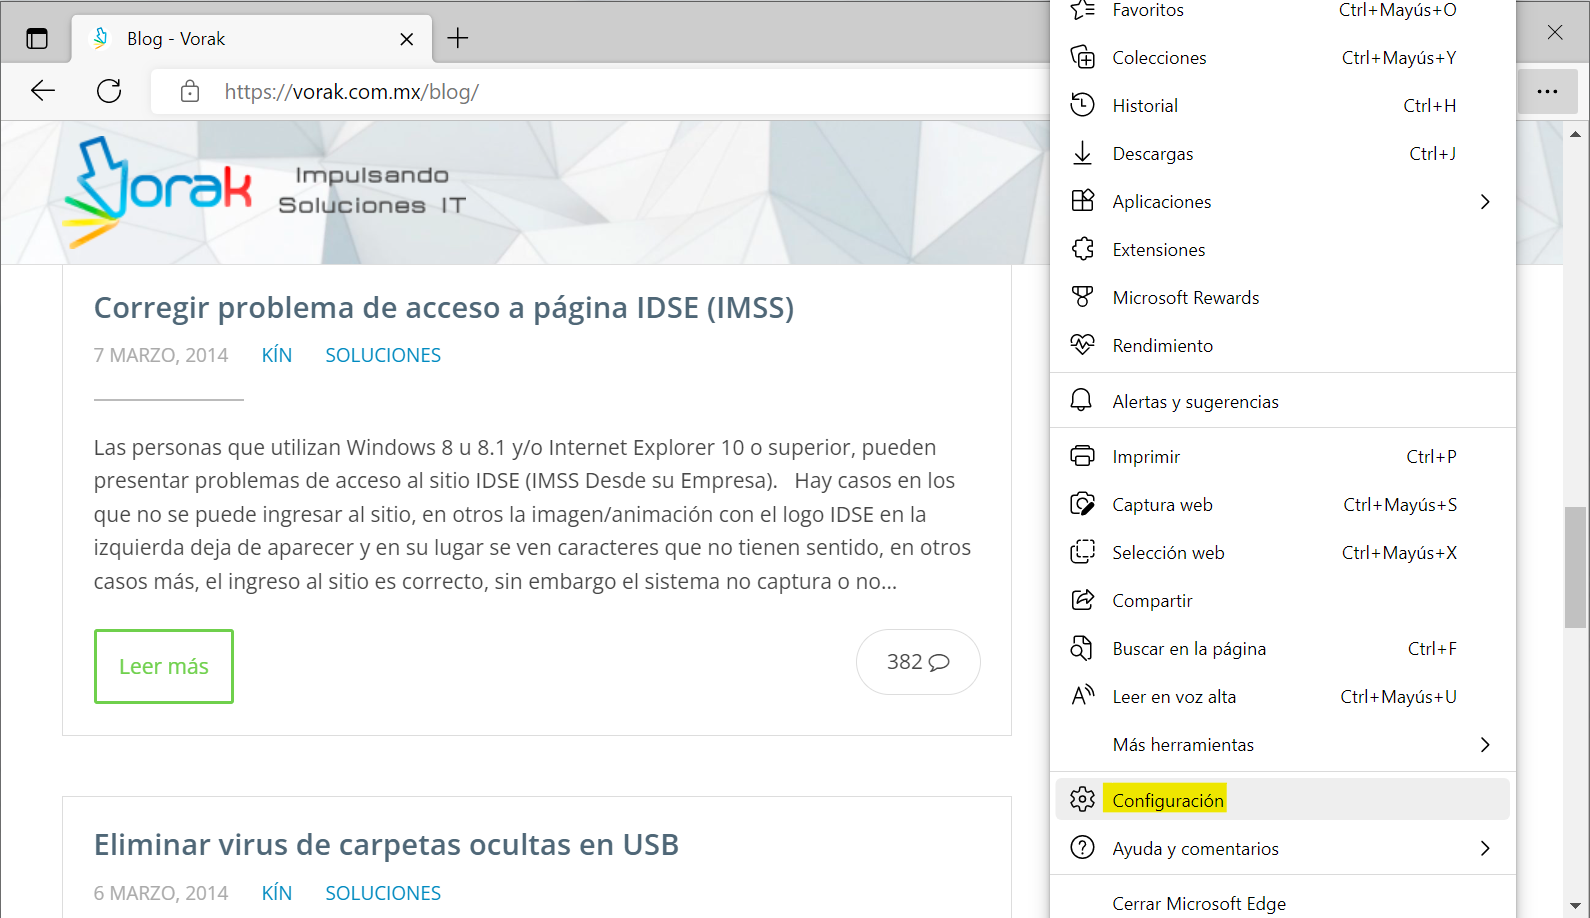Click the Captura web camera icon
Image resolution: width=1590 pixels, height=918 pixels.
click(x=1082, y=504)
